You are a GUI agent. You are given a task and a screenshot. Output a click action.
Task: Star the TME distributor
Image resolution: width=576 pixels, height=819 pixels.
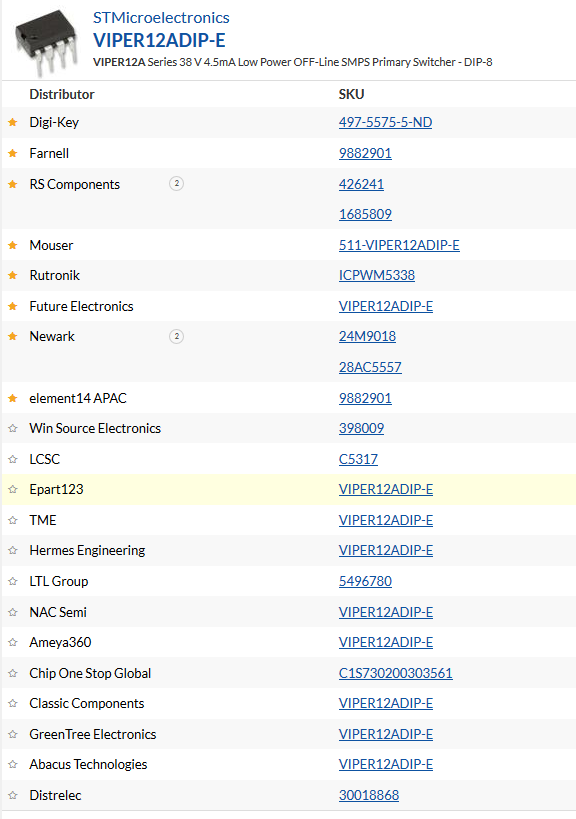pyautogui.click(x=13, y=520)
